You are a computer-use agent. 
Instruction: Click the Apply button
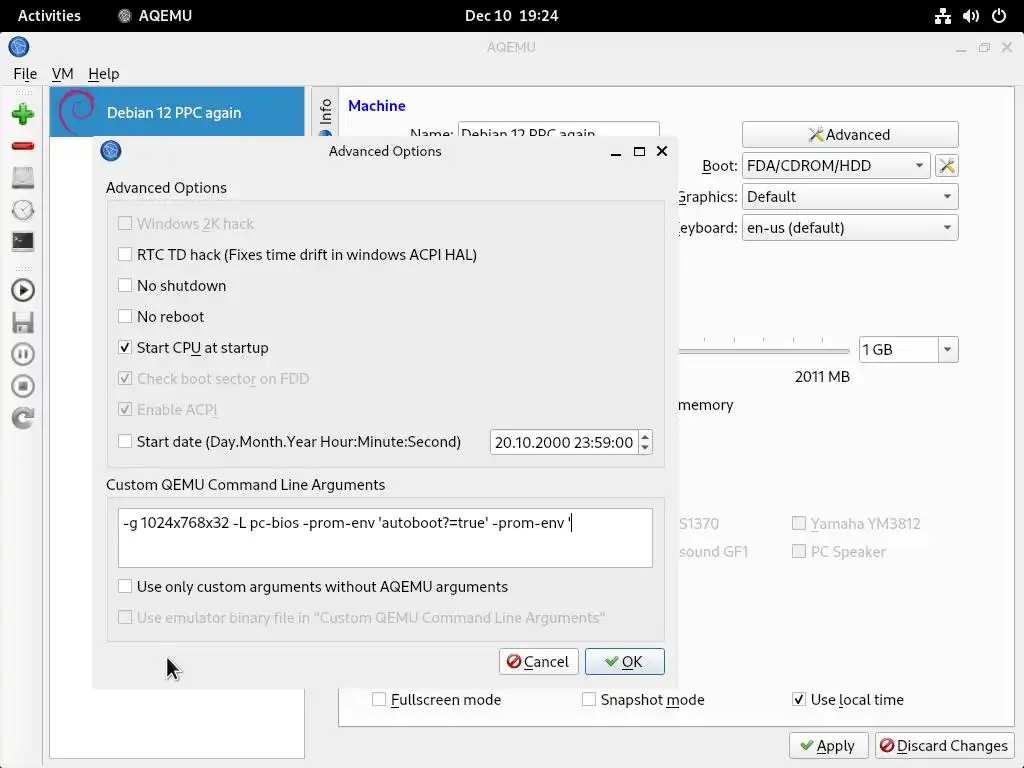click(828, 745)
